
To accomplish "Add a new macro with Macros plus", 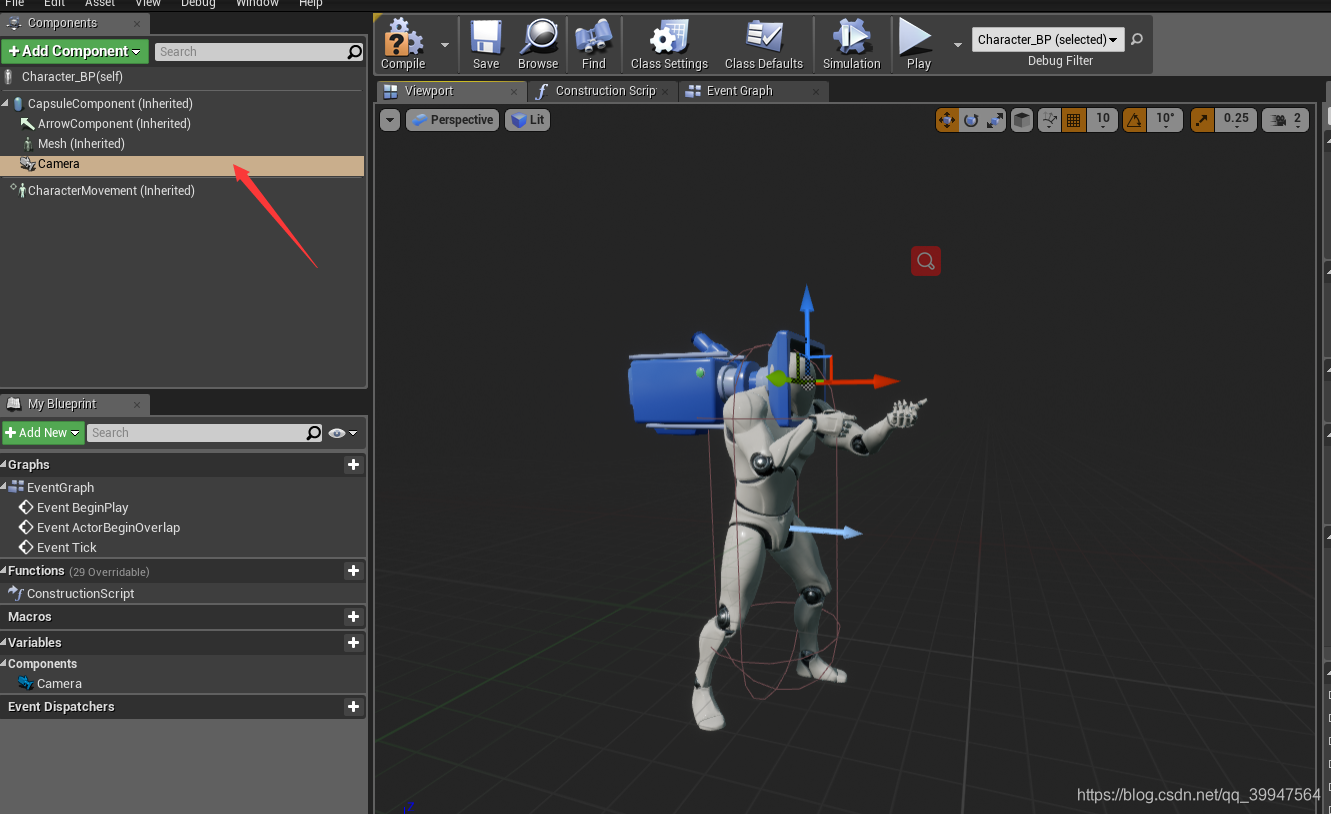I will (353, 616).
